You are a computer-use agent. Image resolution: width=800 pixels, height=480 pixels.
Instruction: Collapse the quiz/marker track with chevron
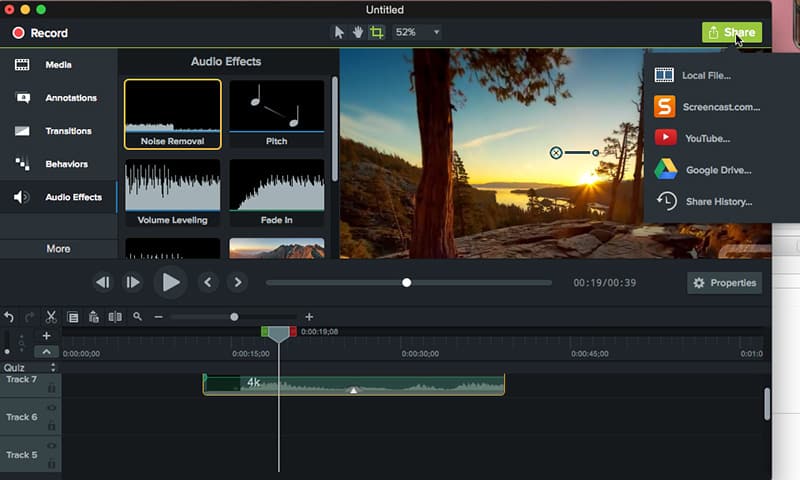[x=46, y=352]
